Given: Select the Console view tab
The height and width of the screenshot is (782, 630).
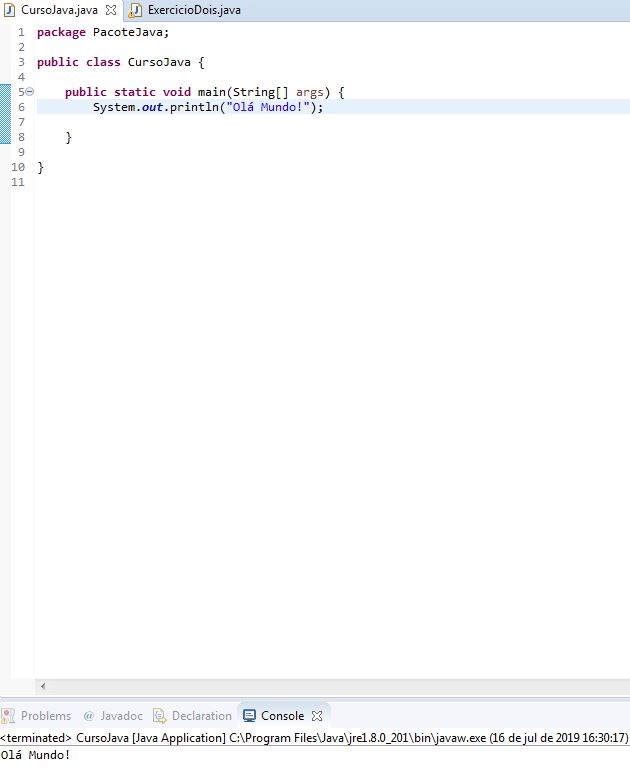Looking at the screenshot, I should pos(282,716).
